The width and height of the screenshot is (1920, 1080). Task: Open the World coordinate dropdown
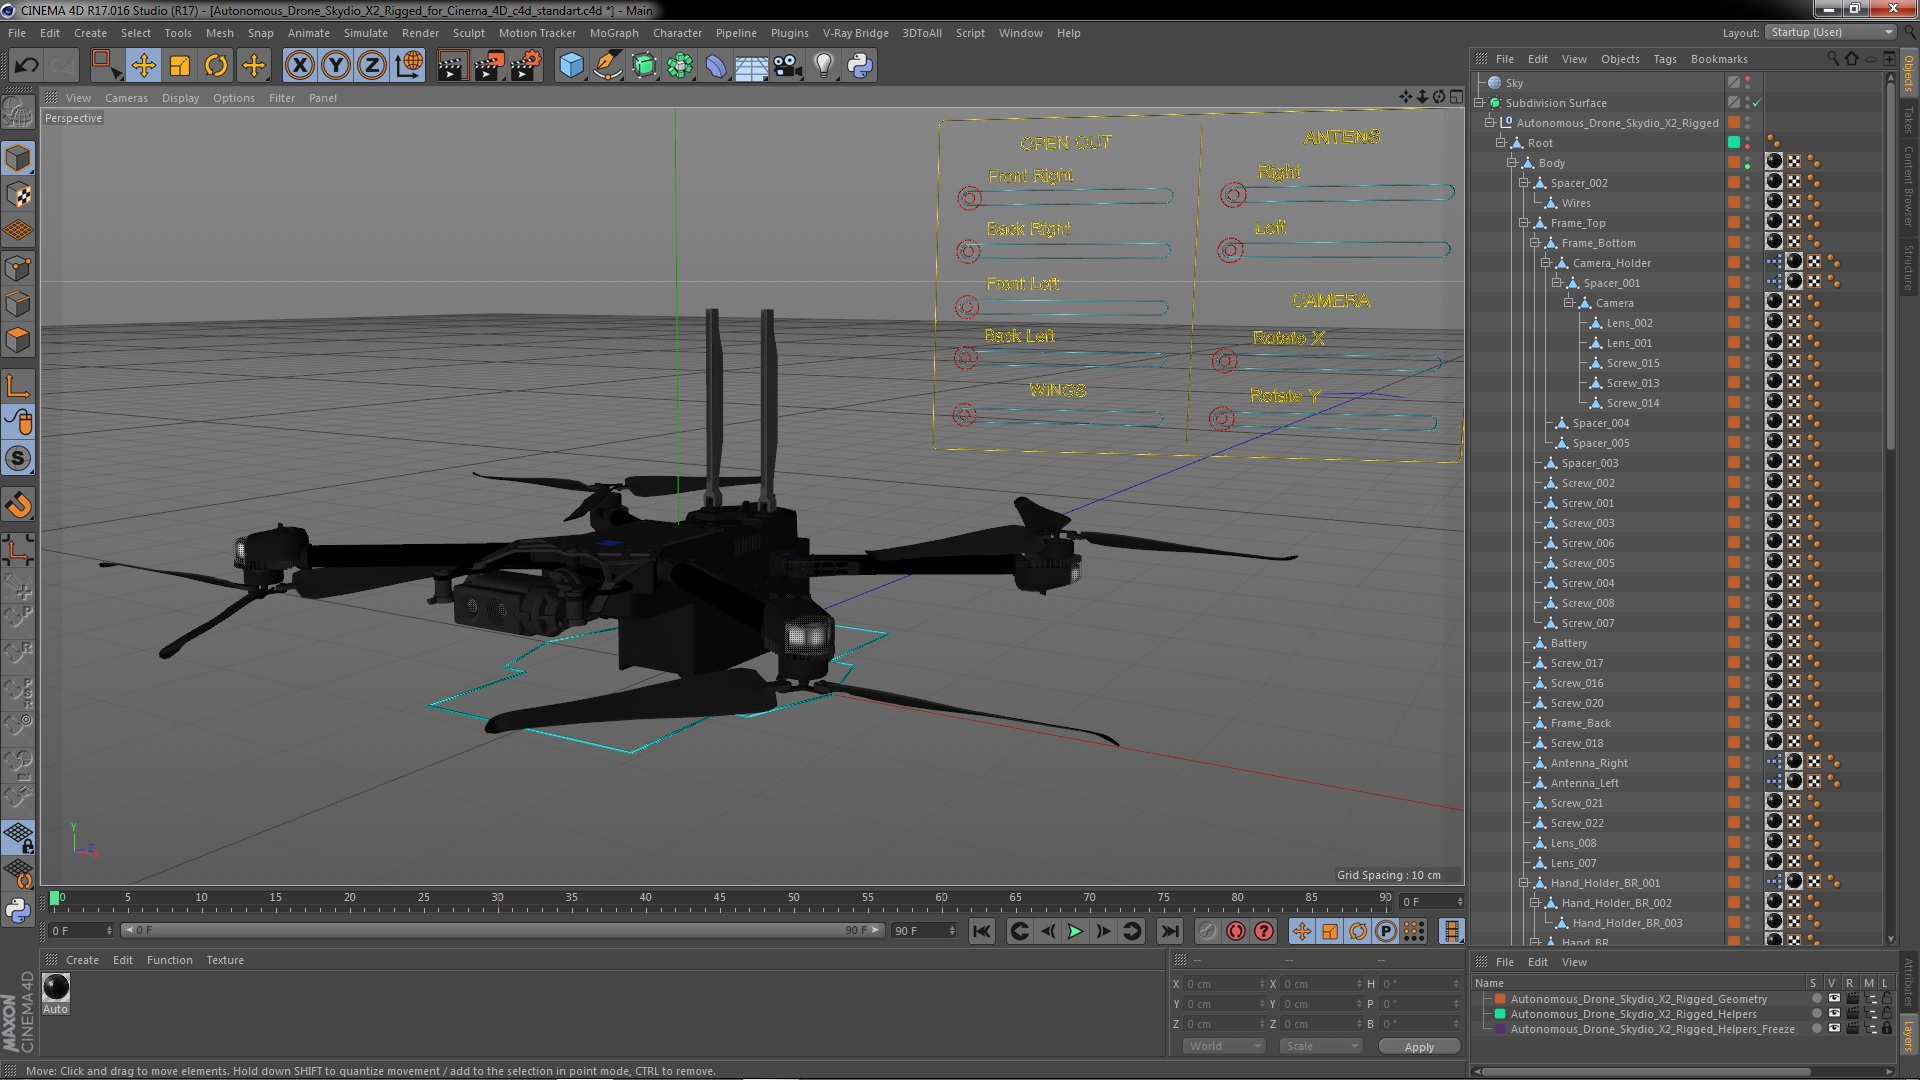click(1224, 1046)
